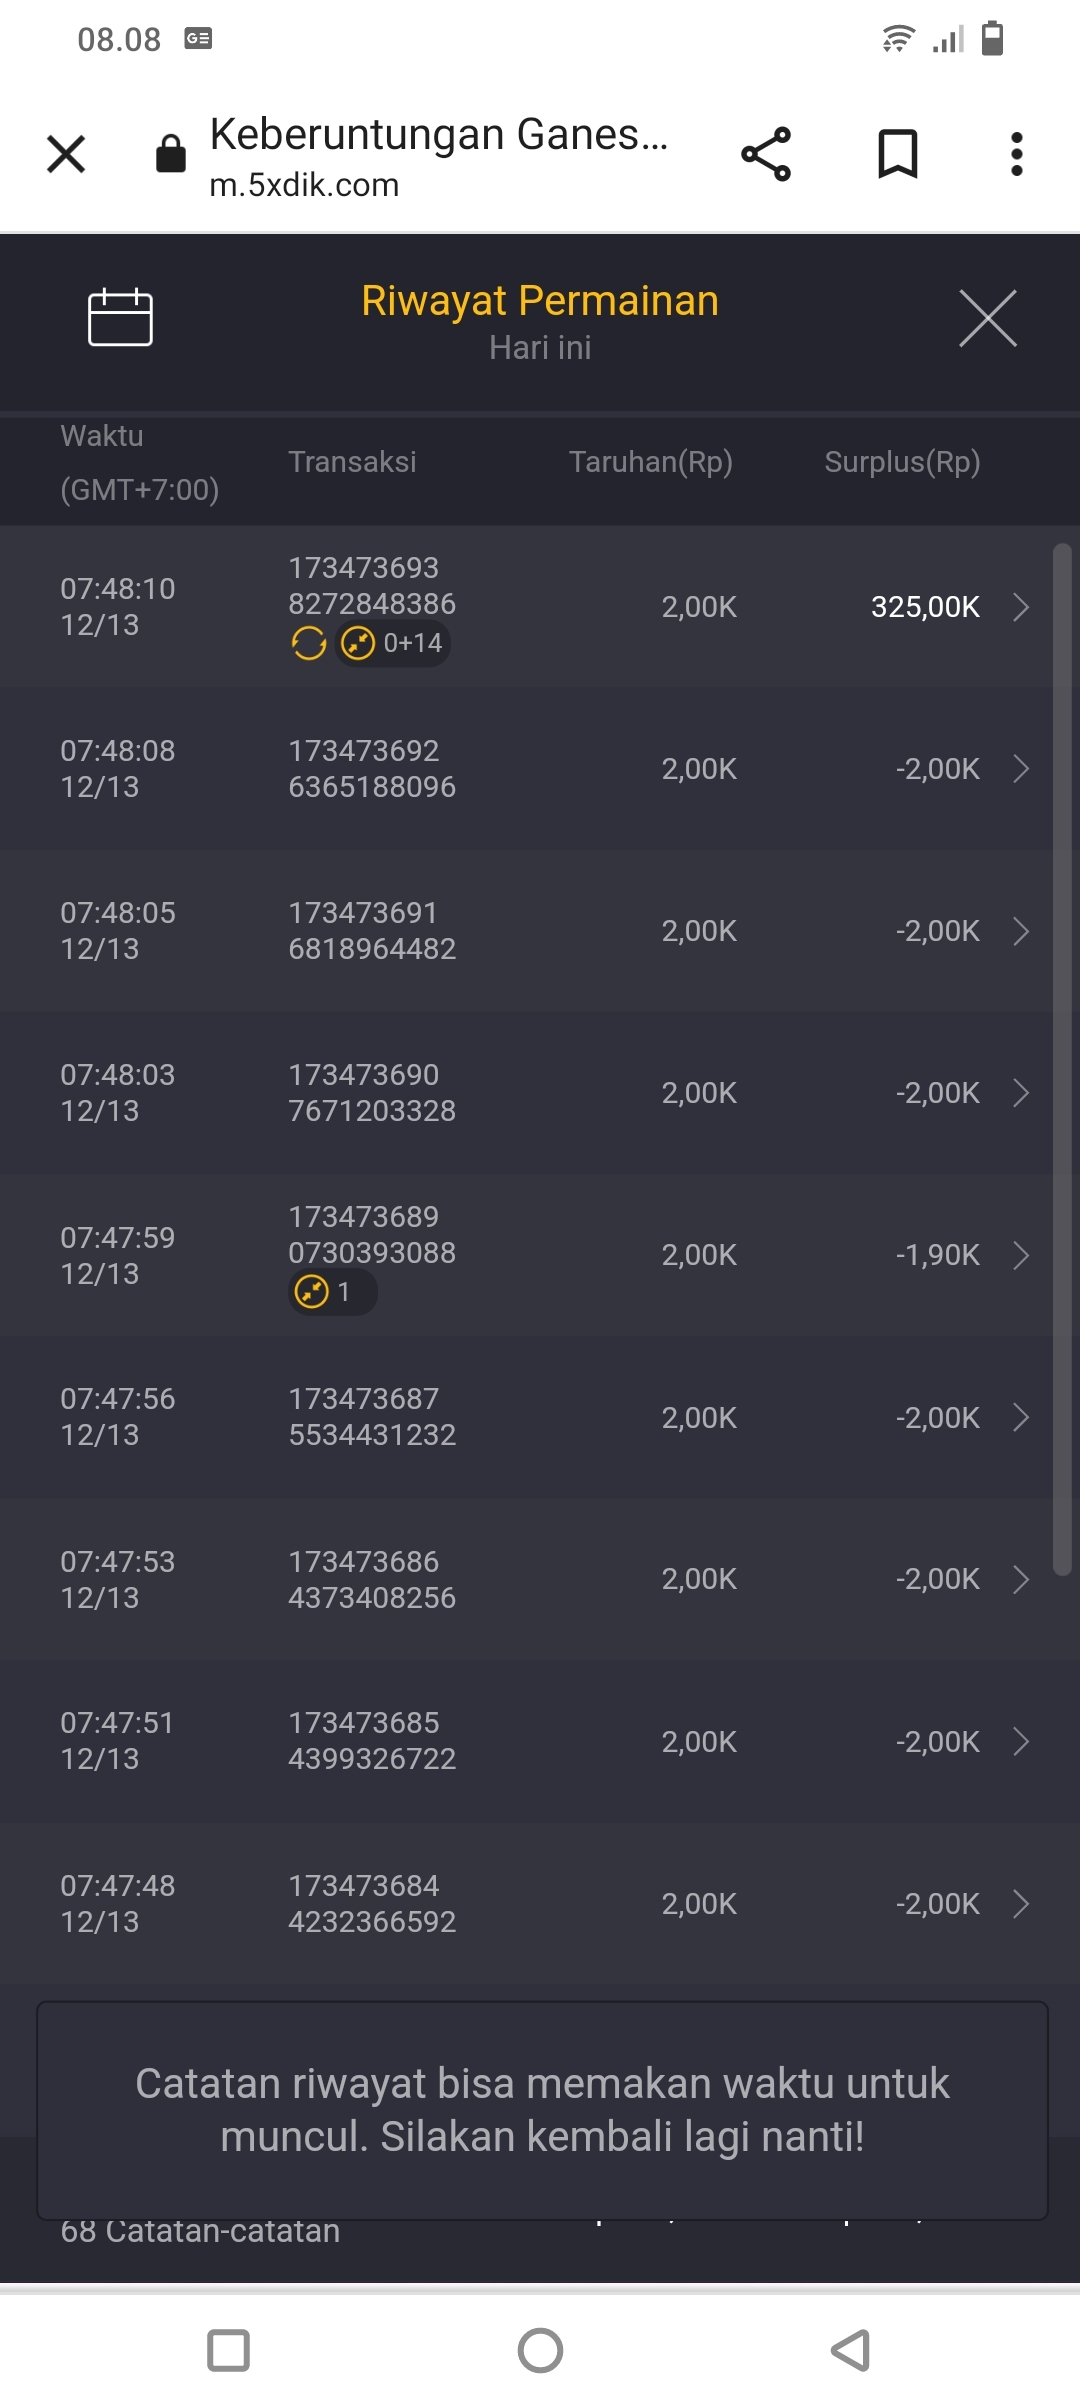The image size is (1080, 2408).
Task: Click the history list scrollbar
Action: pos(1062,1060)
